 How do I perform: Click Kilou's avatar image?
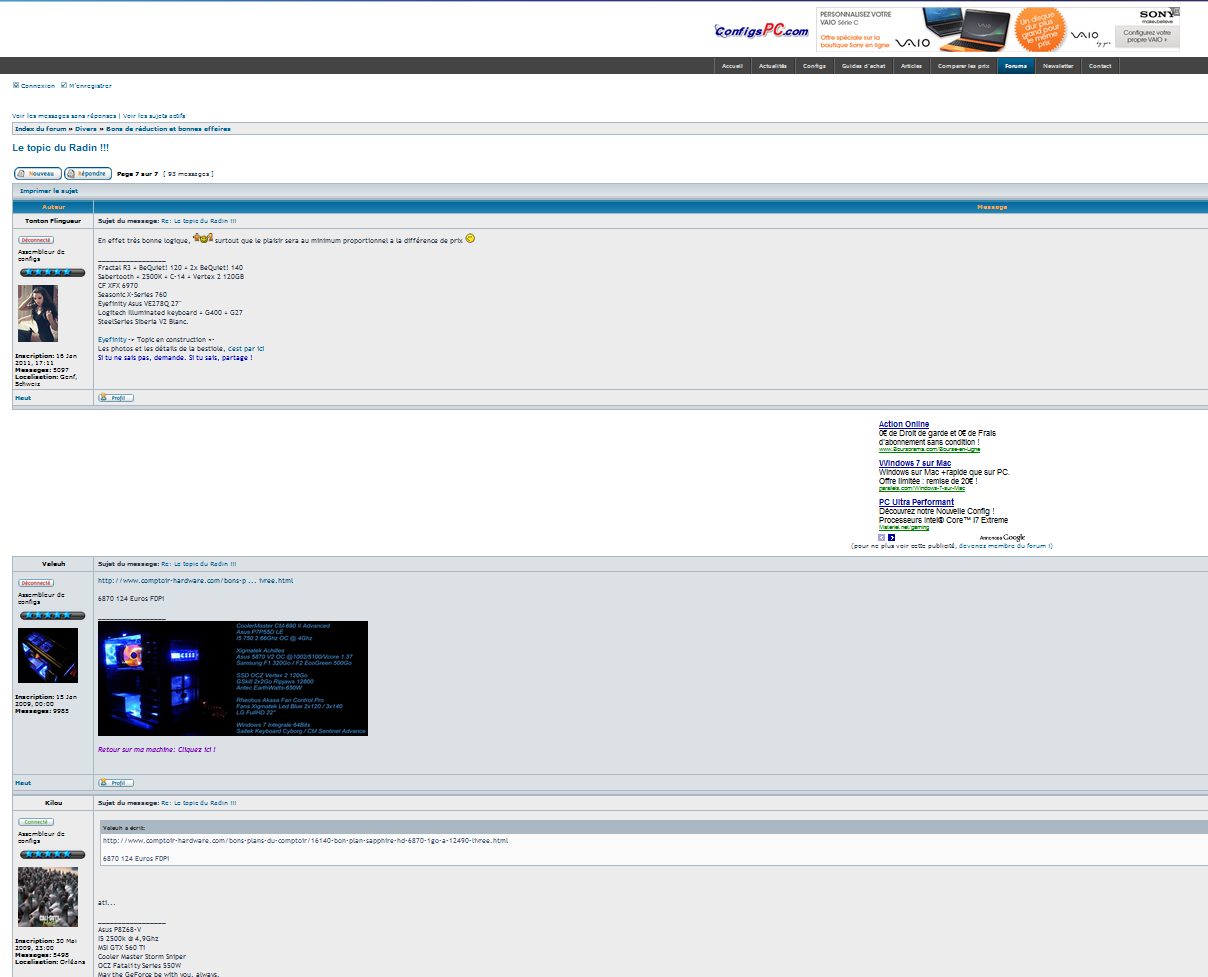point(48,897)
